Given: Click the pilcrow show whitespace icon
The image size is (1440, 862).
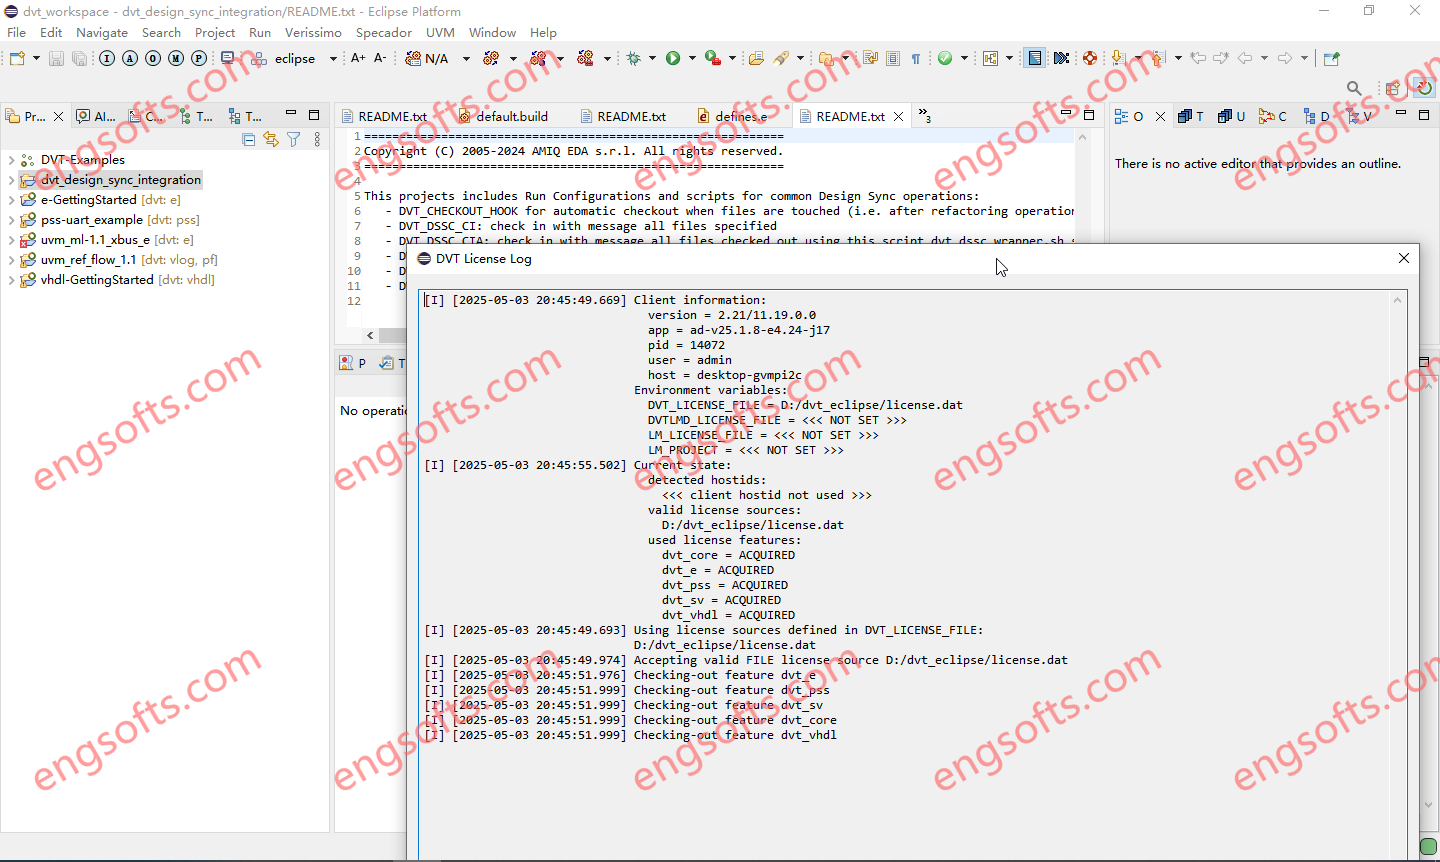Looking at the screenshot, I should click(916, 58).
